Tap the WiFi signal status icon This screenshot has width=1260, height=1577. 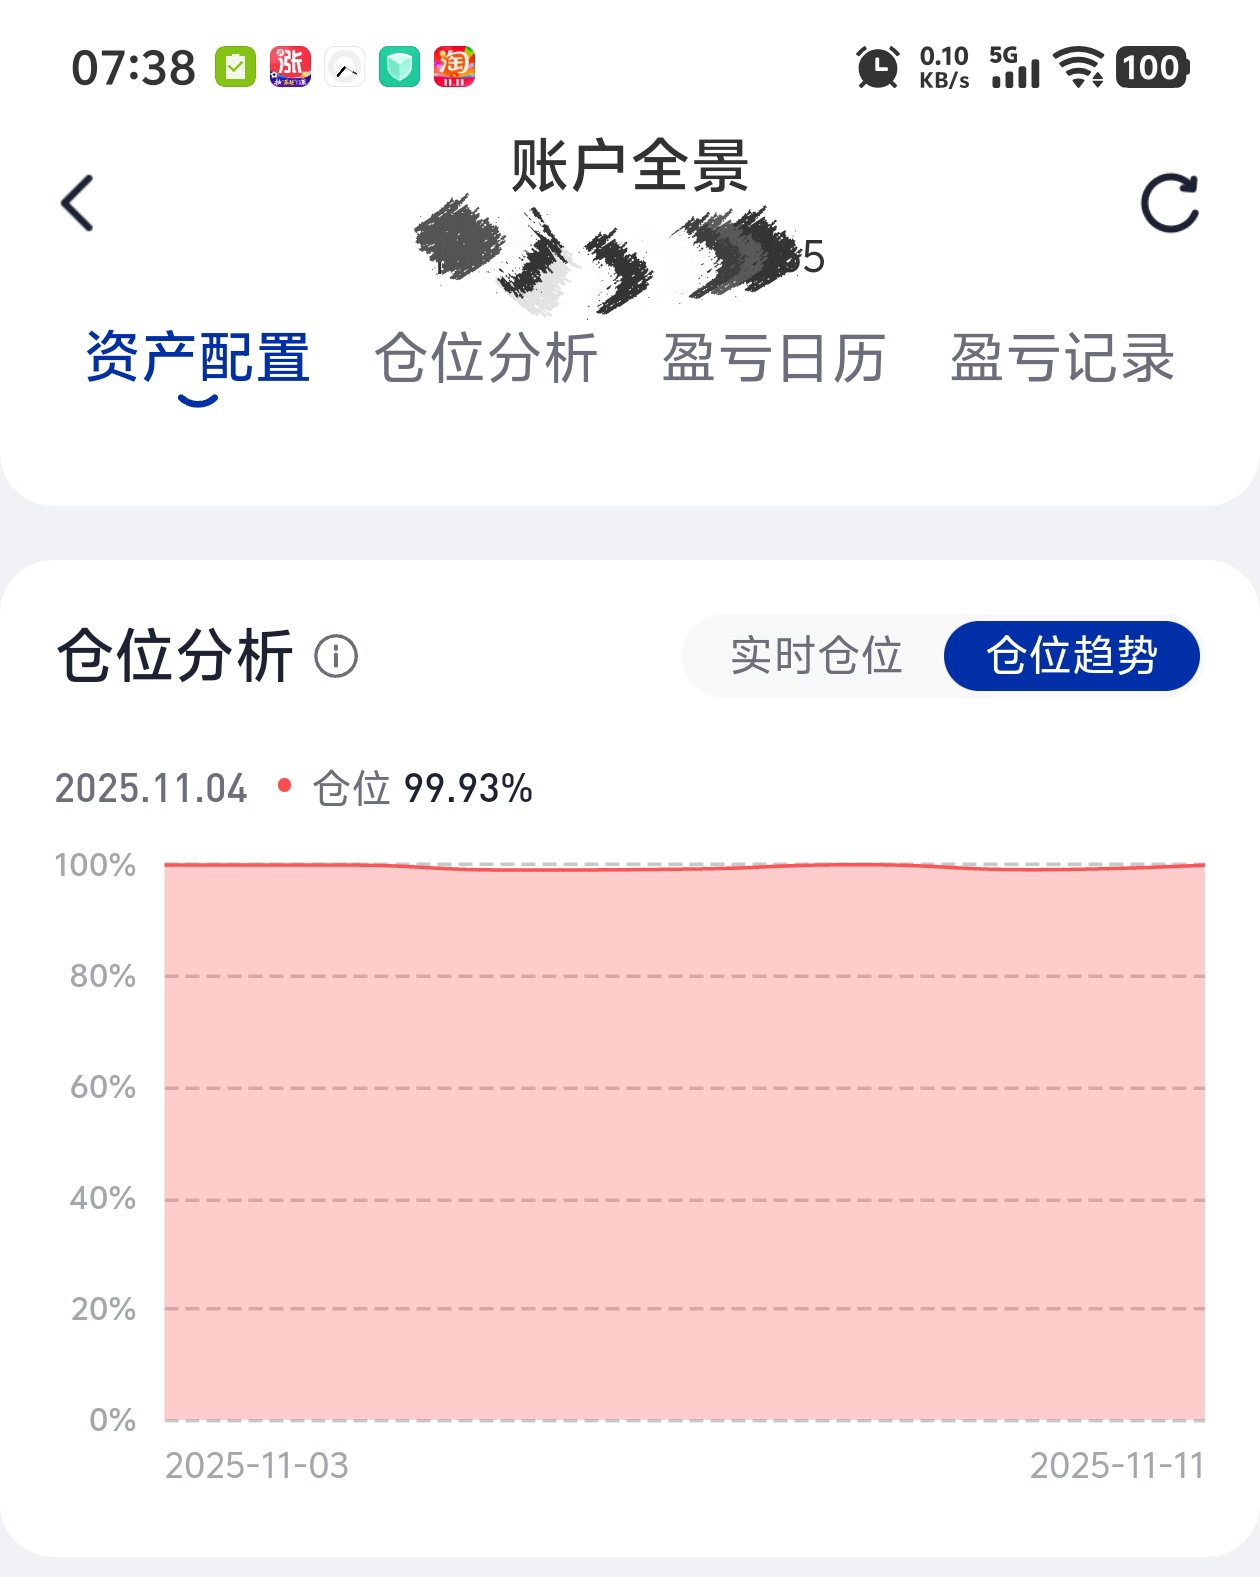1079,68
